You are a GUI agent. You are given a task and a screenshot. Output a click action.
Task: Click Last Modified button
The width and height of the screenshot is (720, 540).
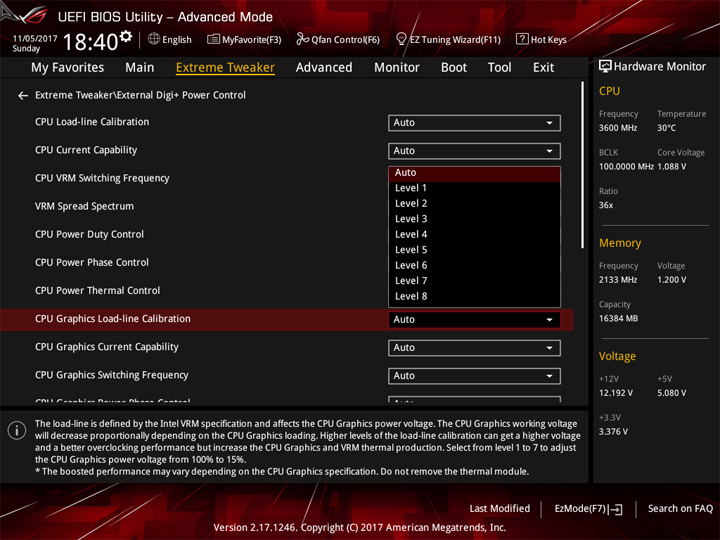(x=500, y=508)
